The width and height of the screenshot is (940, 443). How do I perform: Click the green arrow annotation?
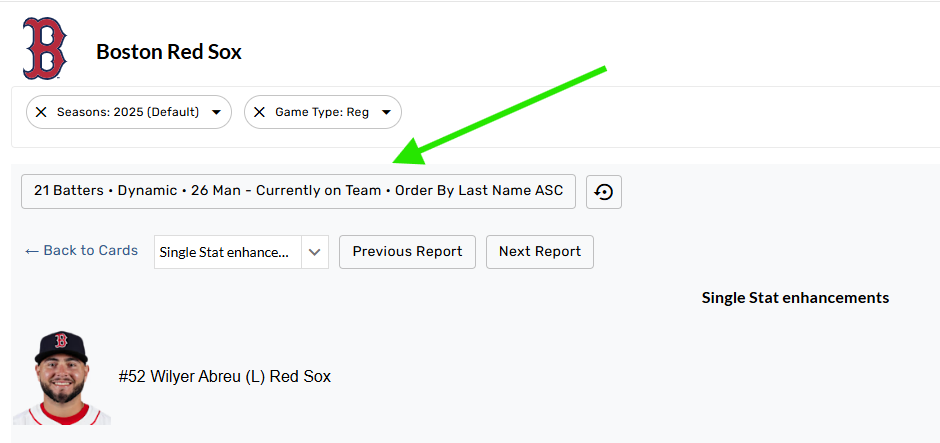pyautogui.click(x=500, y=114)
